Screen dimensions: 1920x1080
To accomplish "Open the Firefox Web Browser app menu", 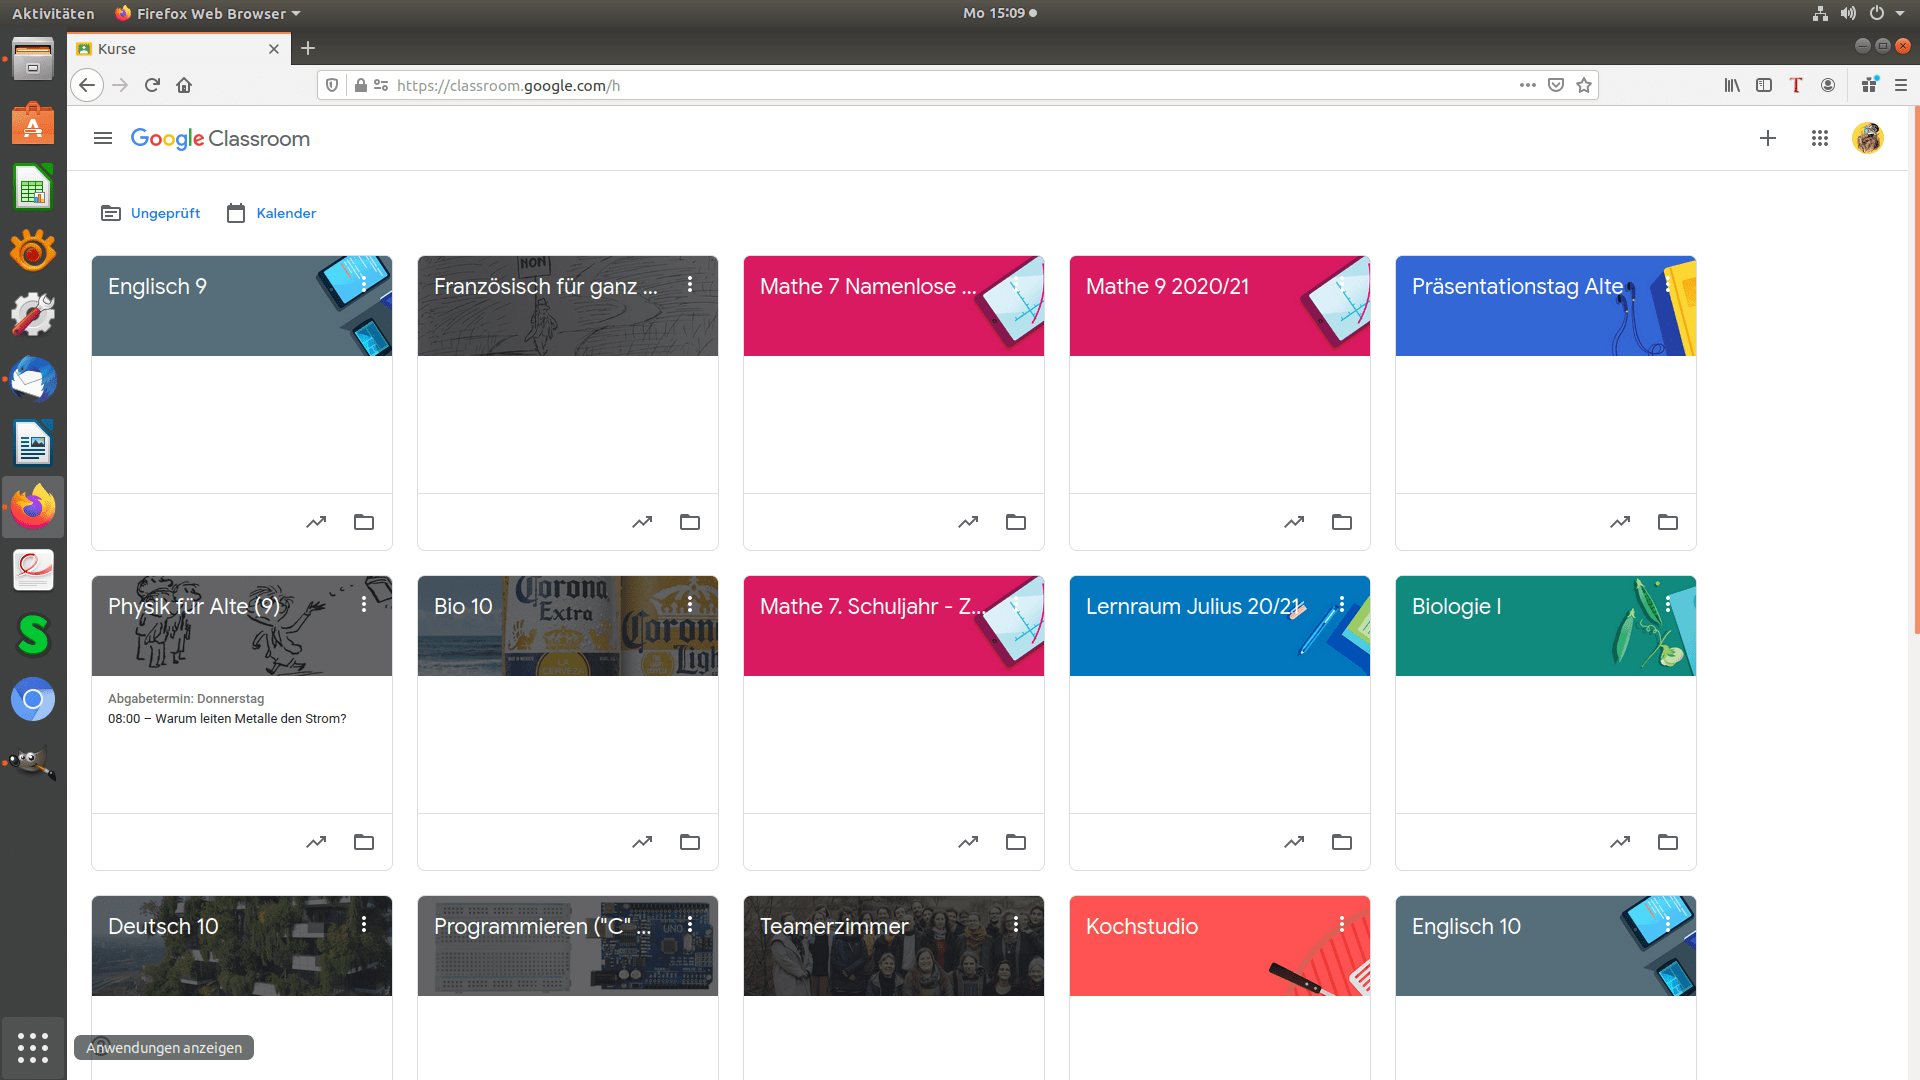I will coord(208,13).
